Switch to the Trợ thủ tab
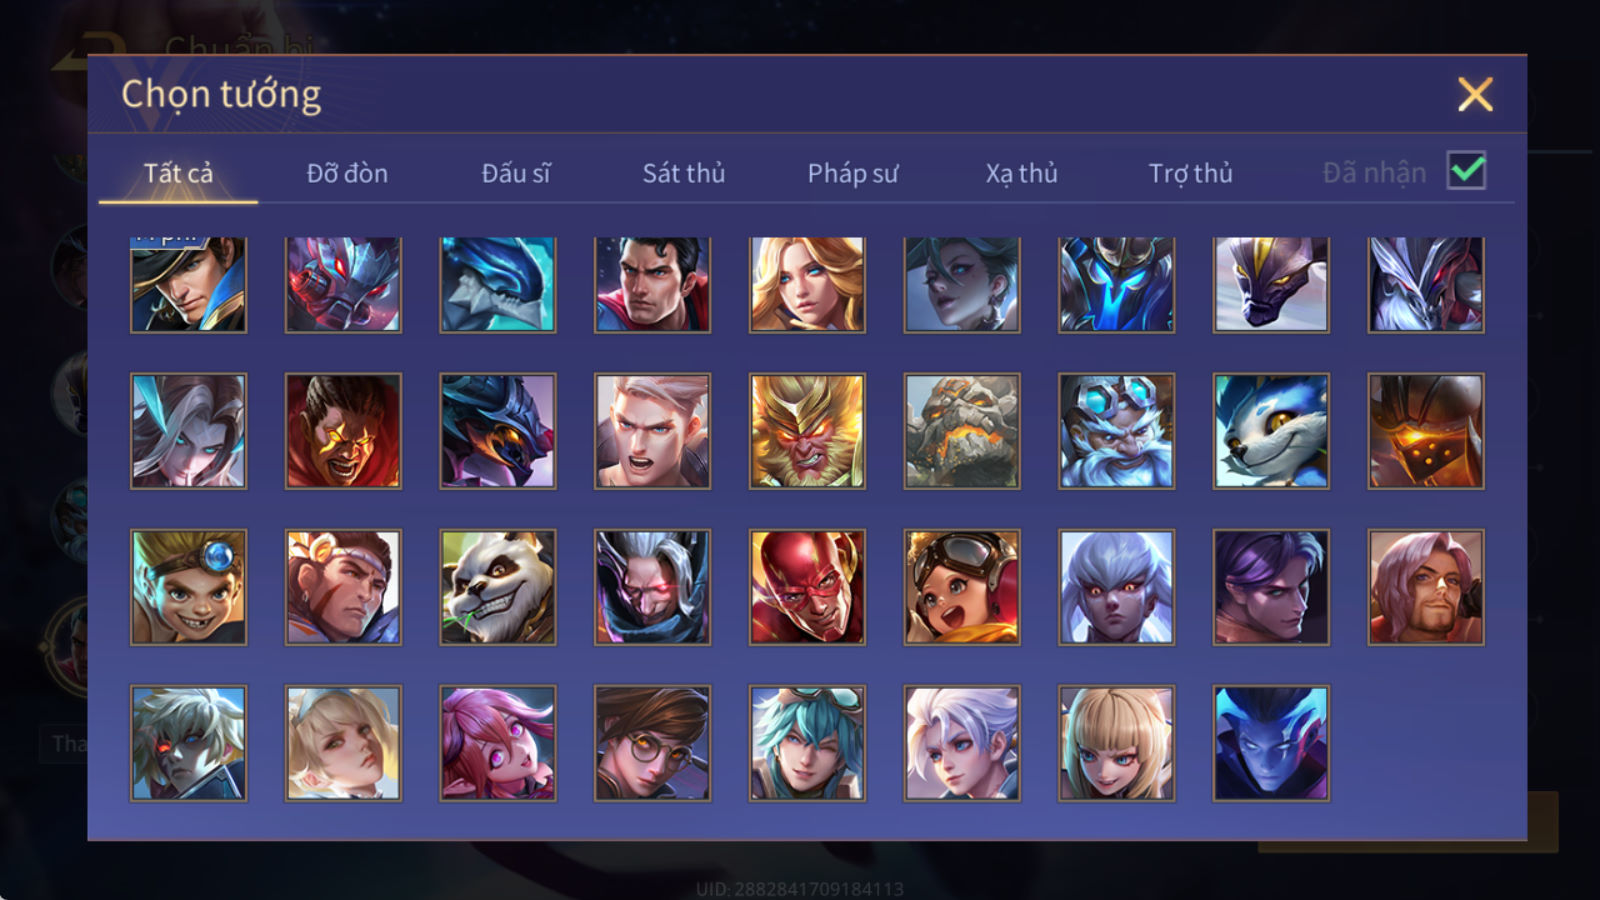 coord(1190,173)
